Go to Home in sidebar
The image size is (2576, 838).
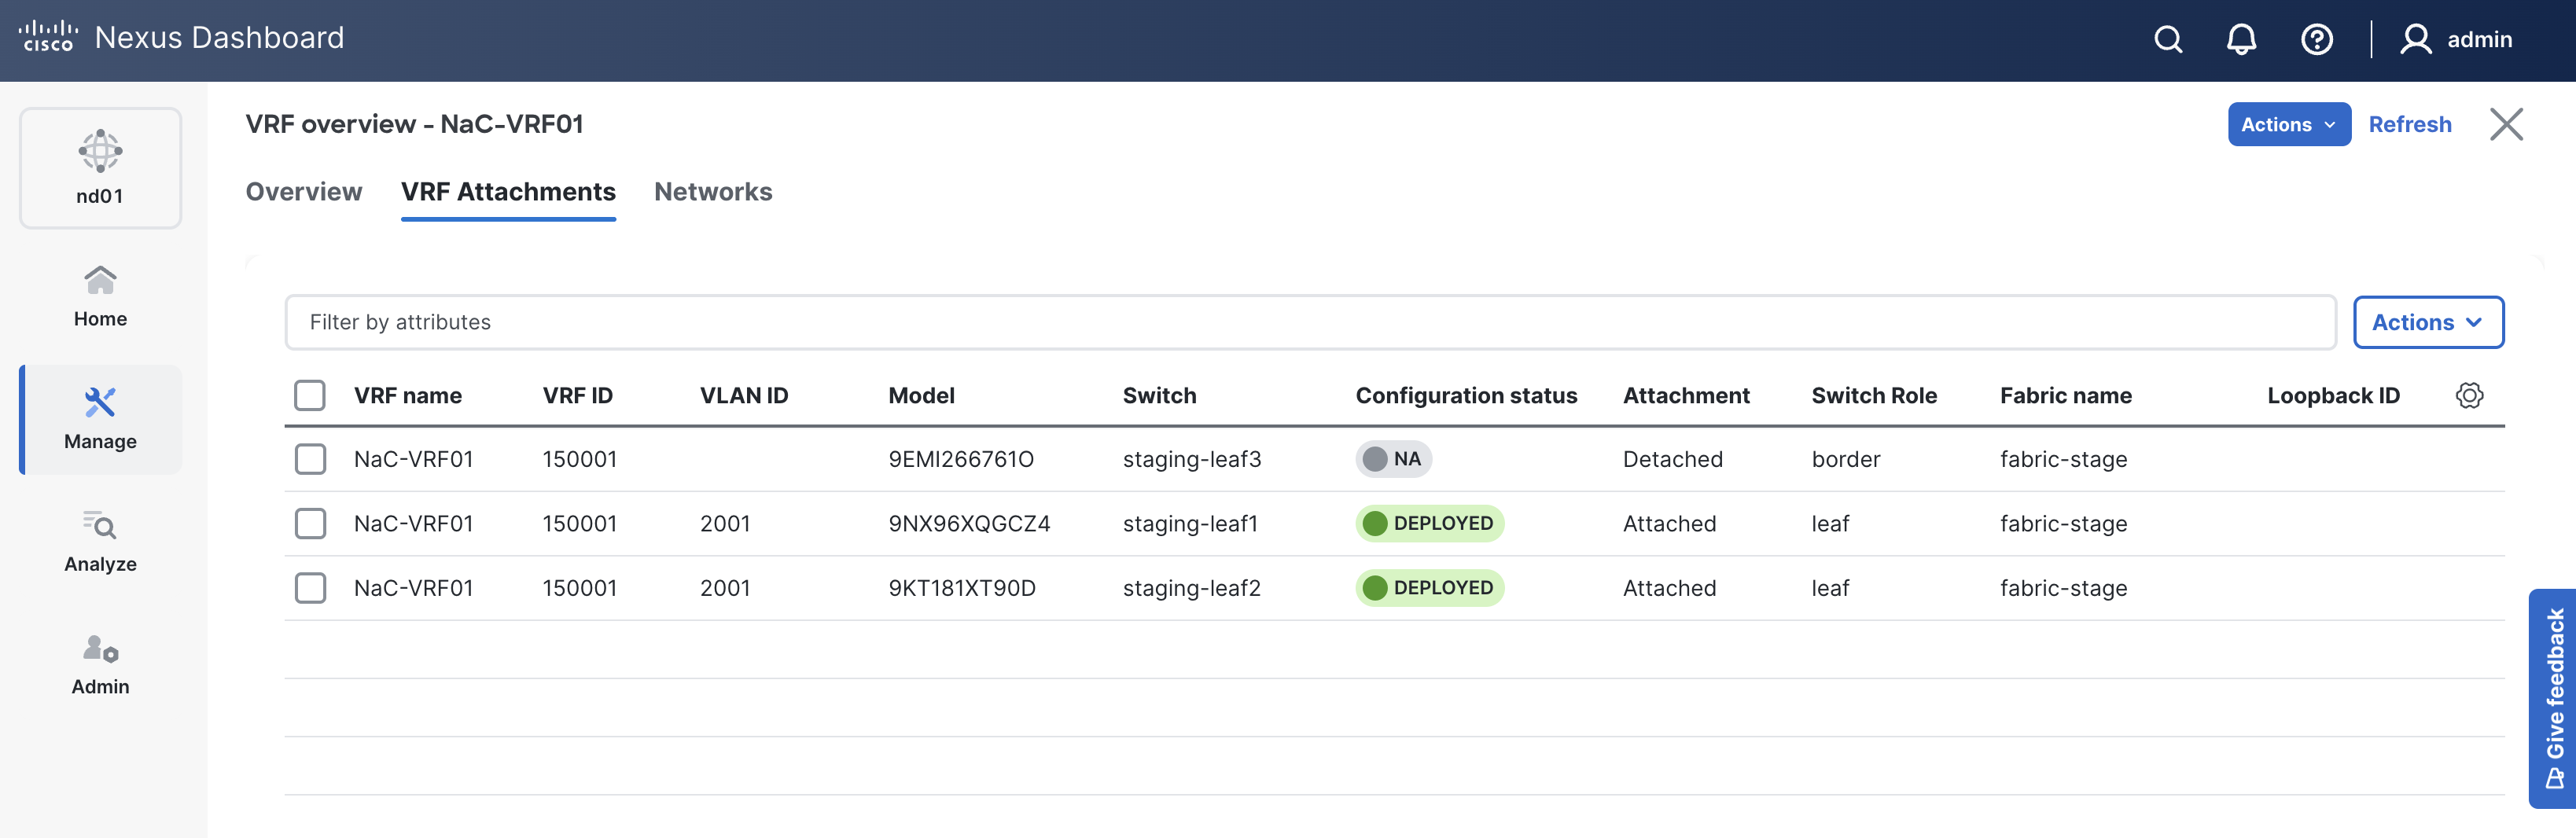100,296
